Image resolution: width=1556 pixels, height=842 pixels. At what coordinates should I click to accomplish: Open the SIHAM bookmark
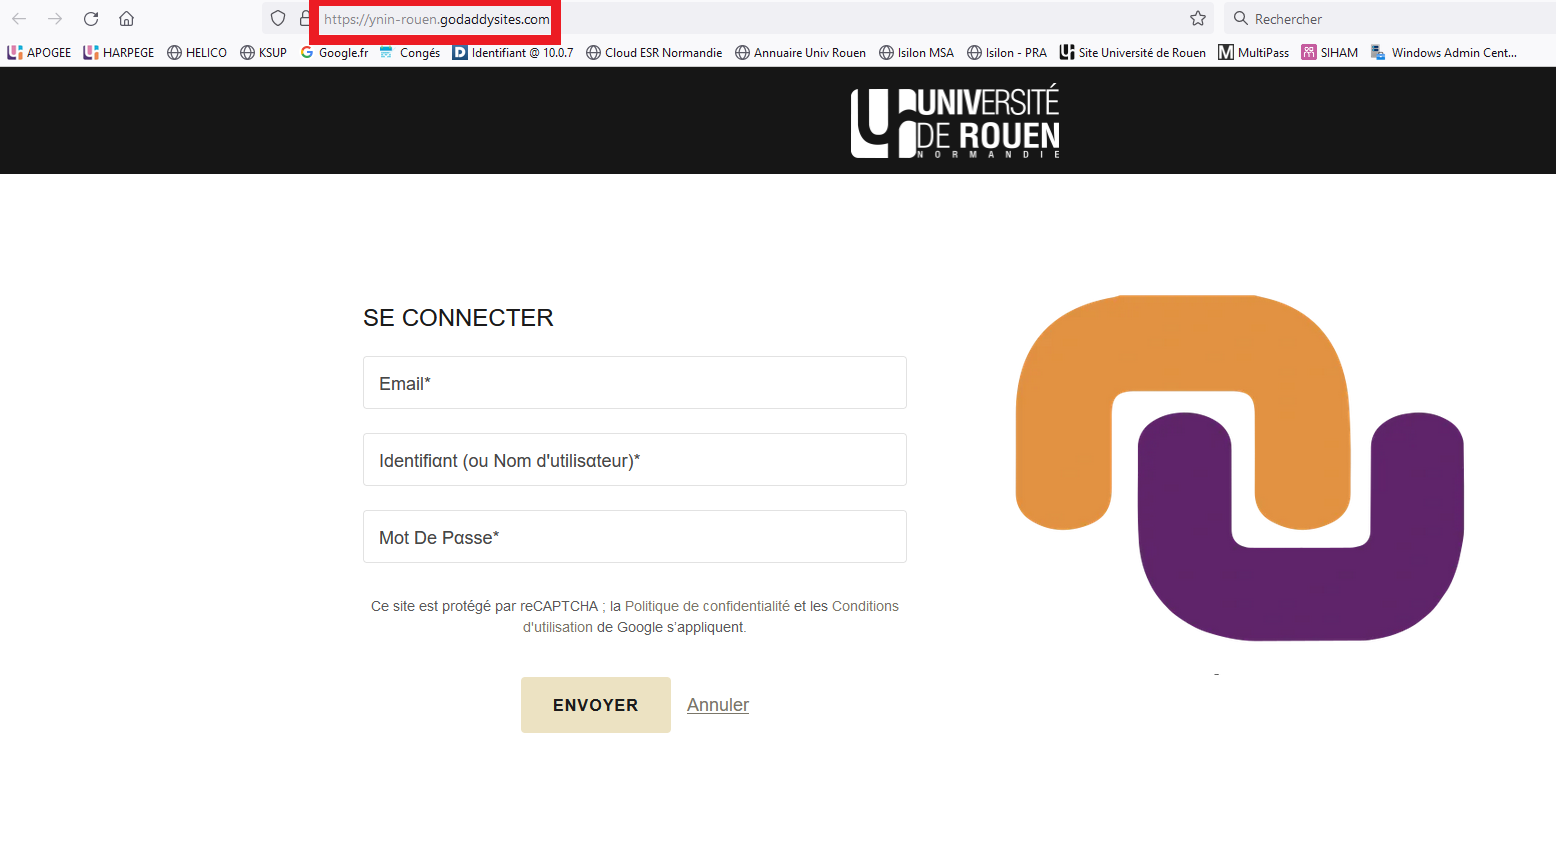pos(1330,53)
